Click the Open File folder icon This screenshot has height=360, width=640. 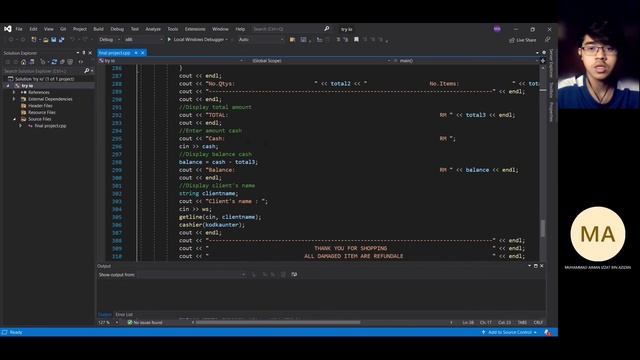click(x=46, y=40)
